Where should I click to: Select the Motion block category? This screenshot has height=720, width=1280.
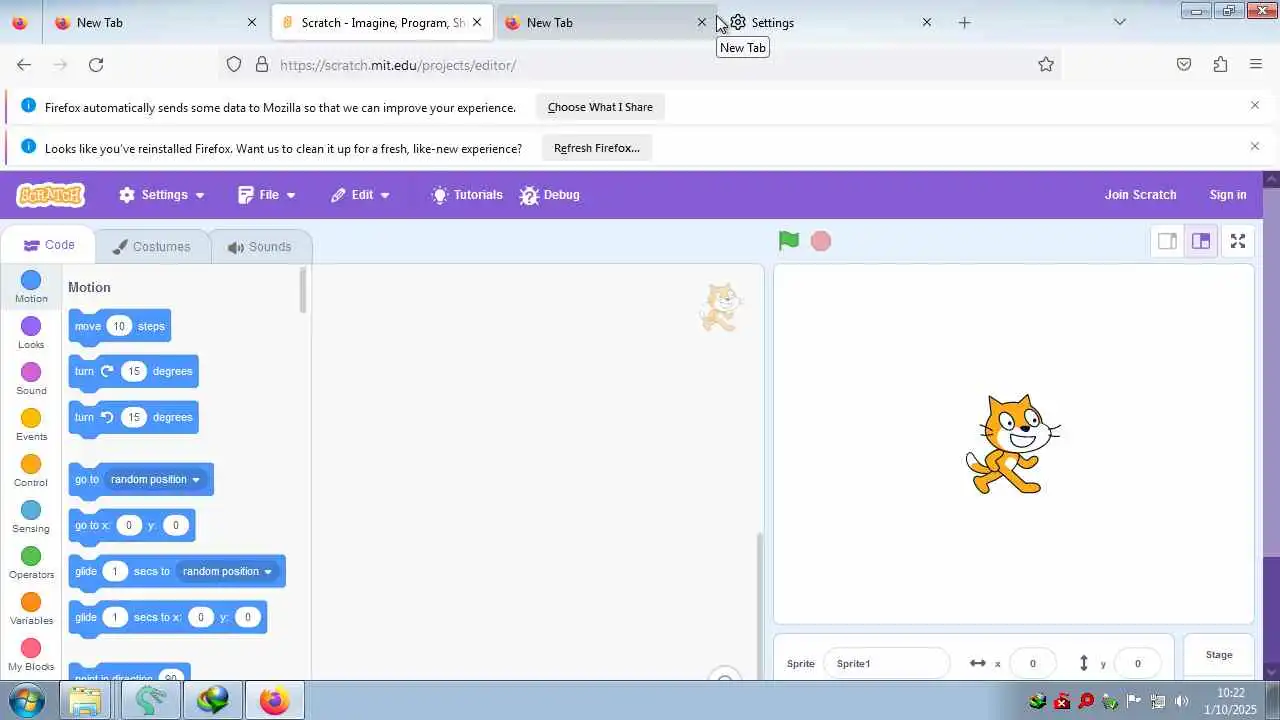[x=31, y=287]
